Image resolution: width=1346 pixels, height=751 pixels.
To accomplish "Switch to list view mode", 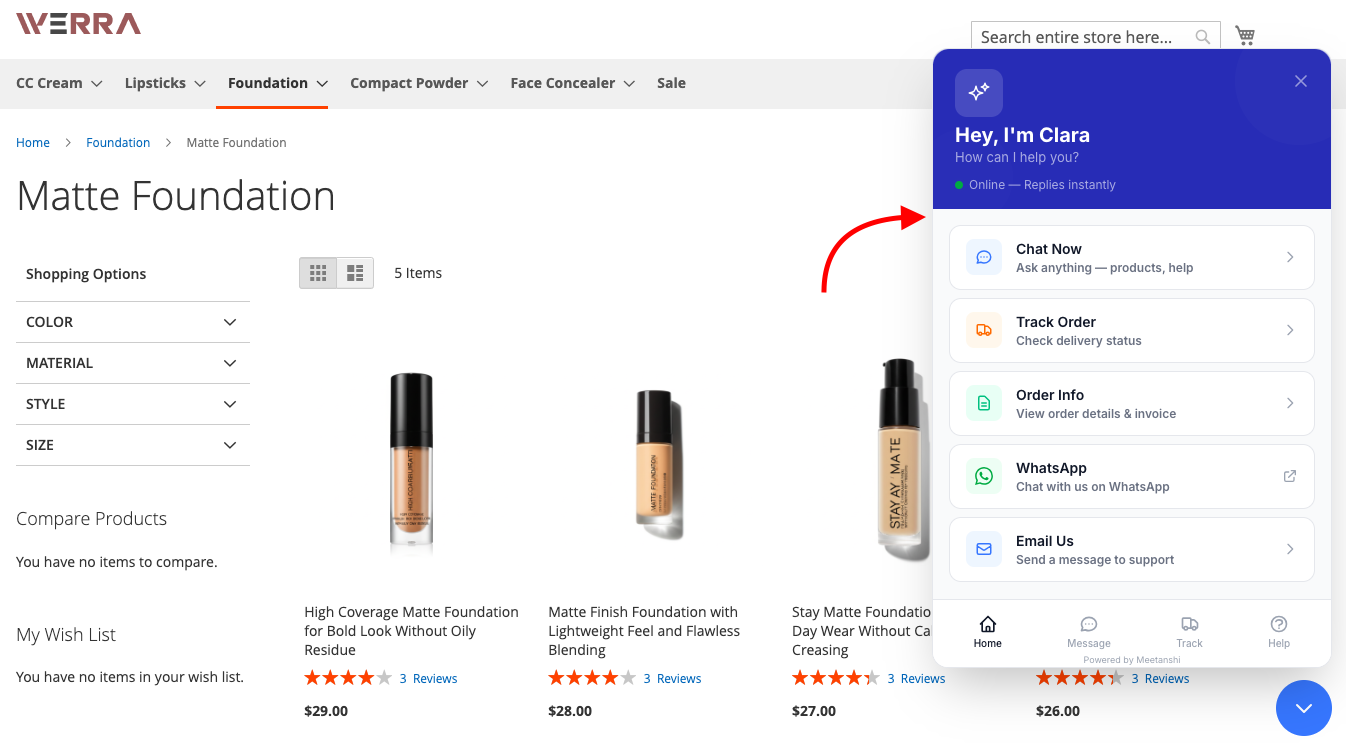I will click(x=355, y=273).
